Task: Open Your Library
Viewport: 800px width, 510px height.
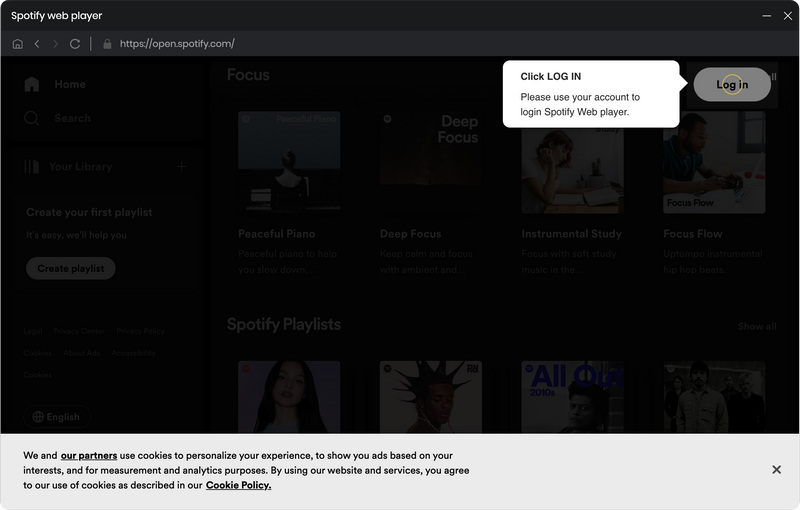Action: [68, 167]
